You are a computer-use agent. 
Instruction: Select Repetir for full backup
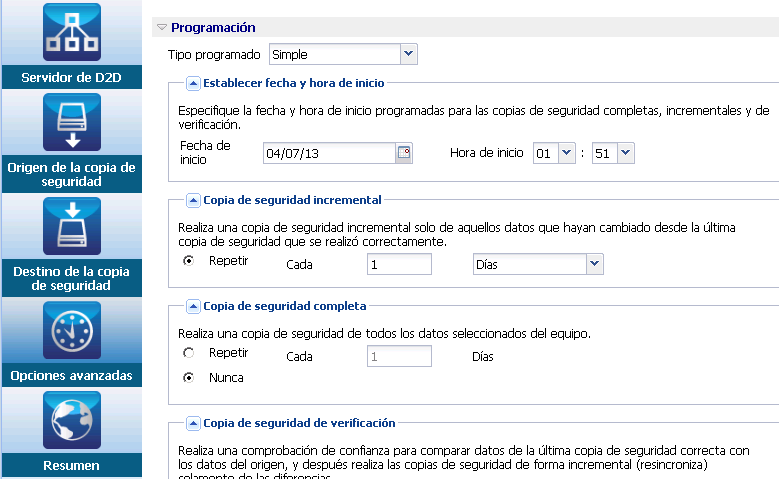tap(188, 353)
